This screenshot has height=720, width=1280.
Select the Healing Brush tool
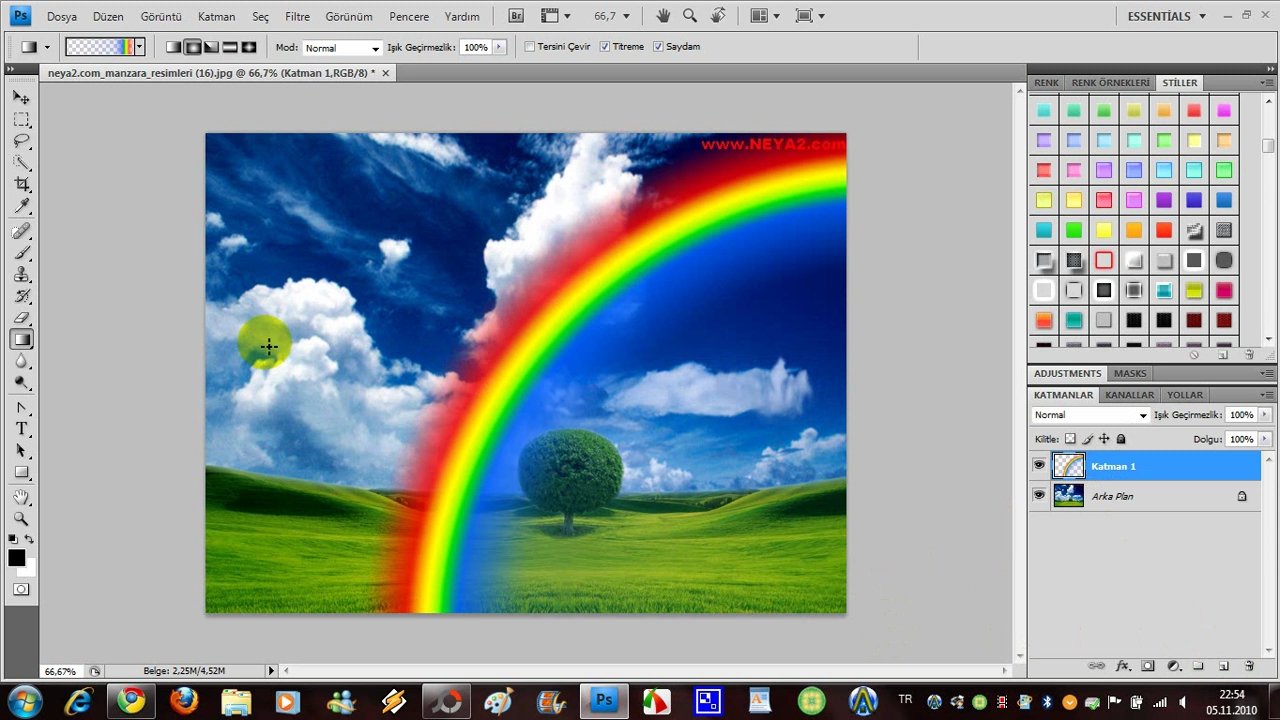21,231
